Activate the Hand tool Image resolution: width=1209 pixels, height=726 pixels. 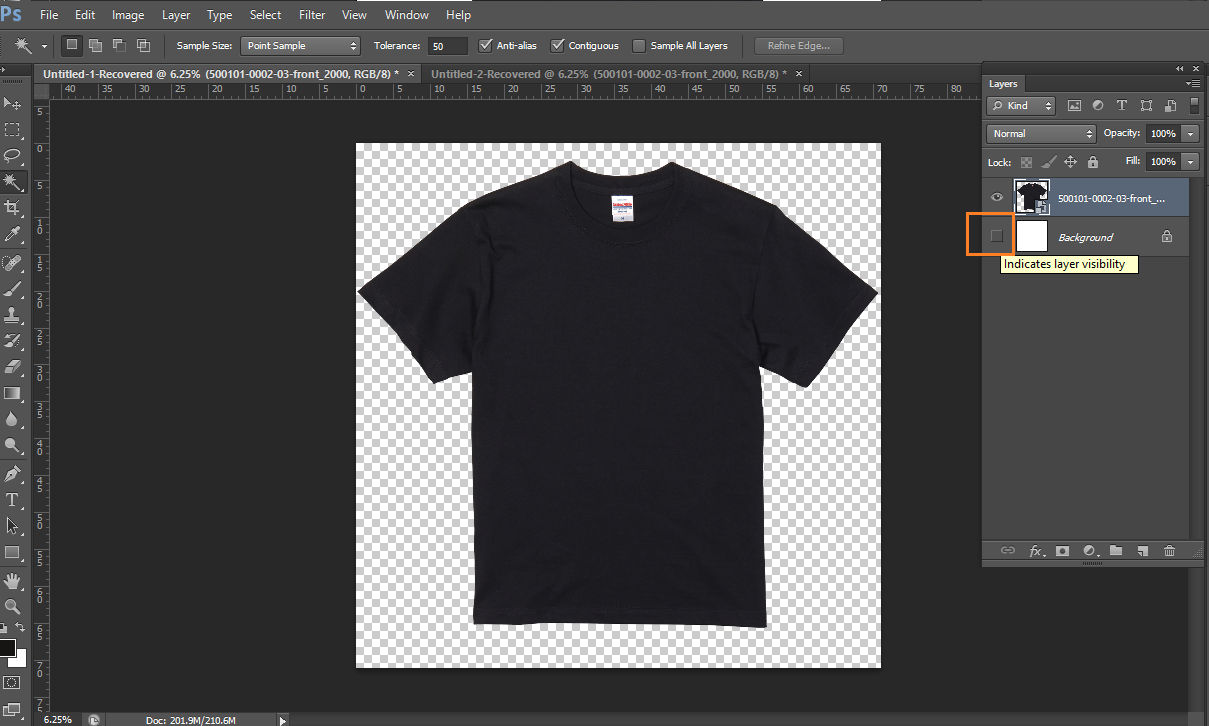click(12, 580)
